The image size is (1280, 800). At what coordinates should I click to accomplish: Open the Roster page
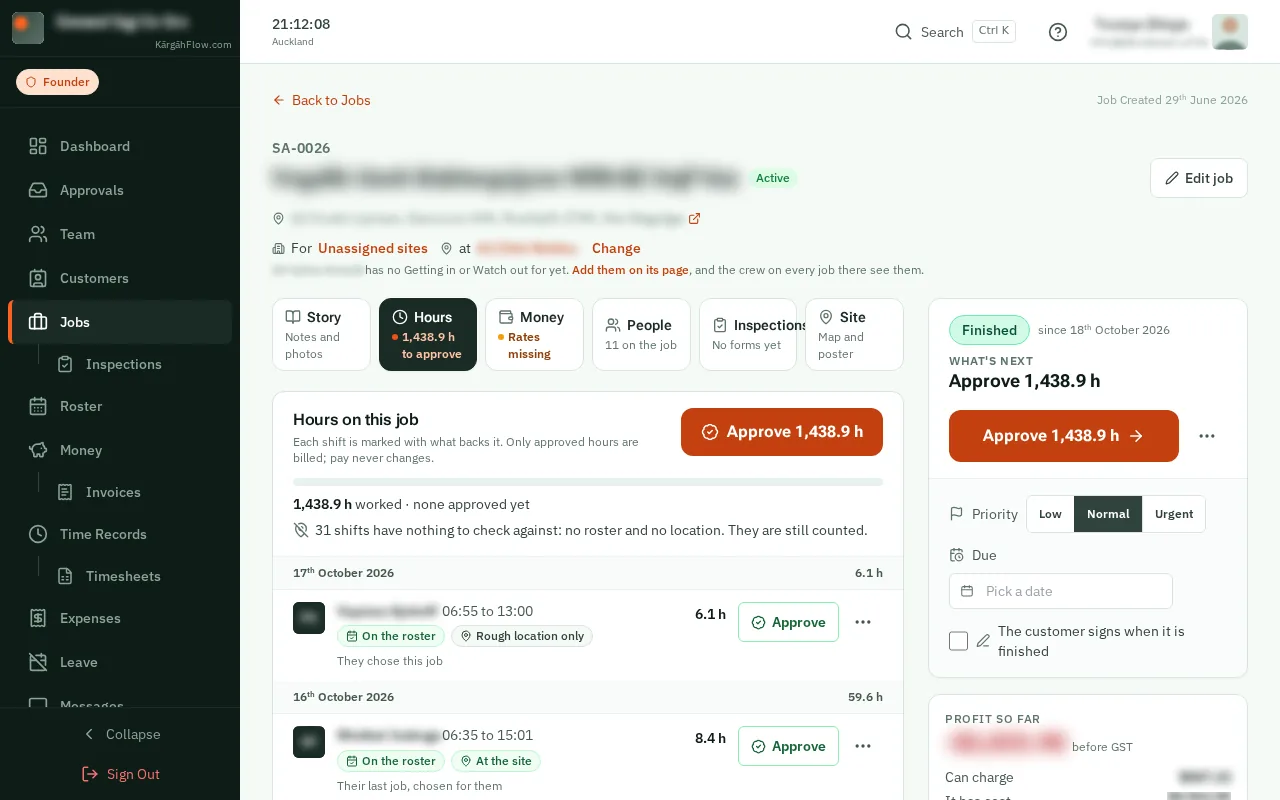(x=120, y=406)
